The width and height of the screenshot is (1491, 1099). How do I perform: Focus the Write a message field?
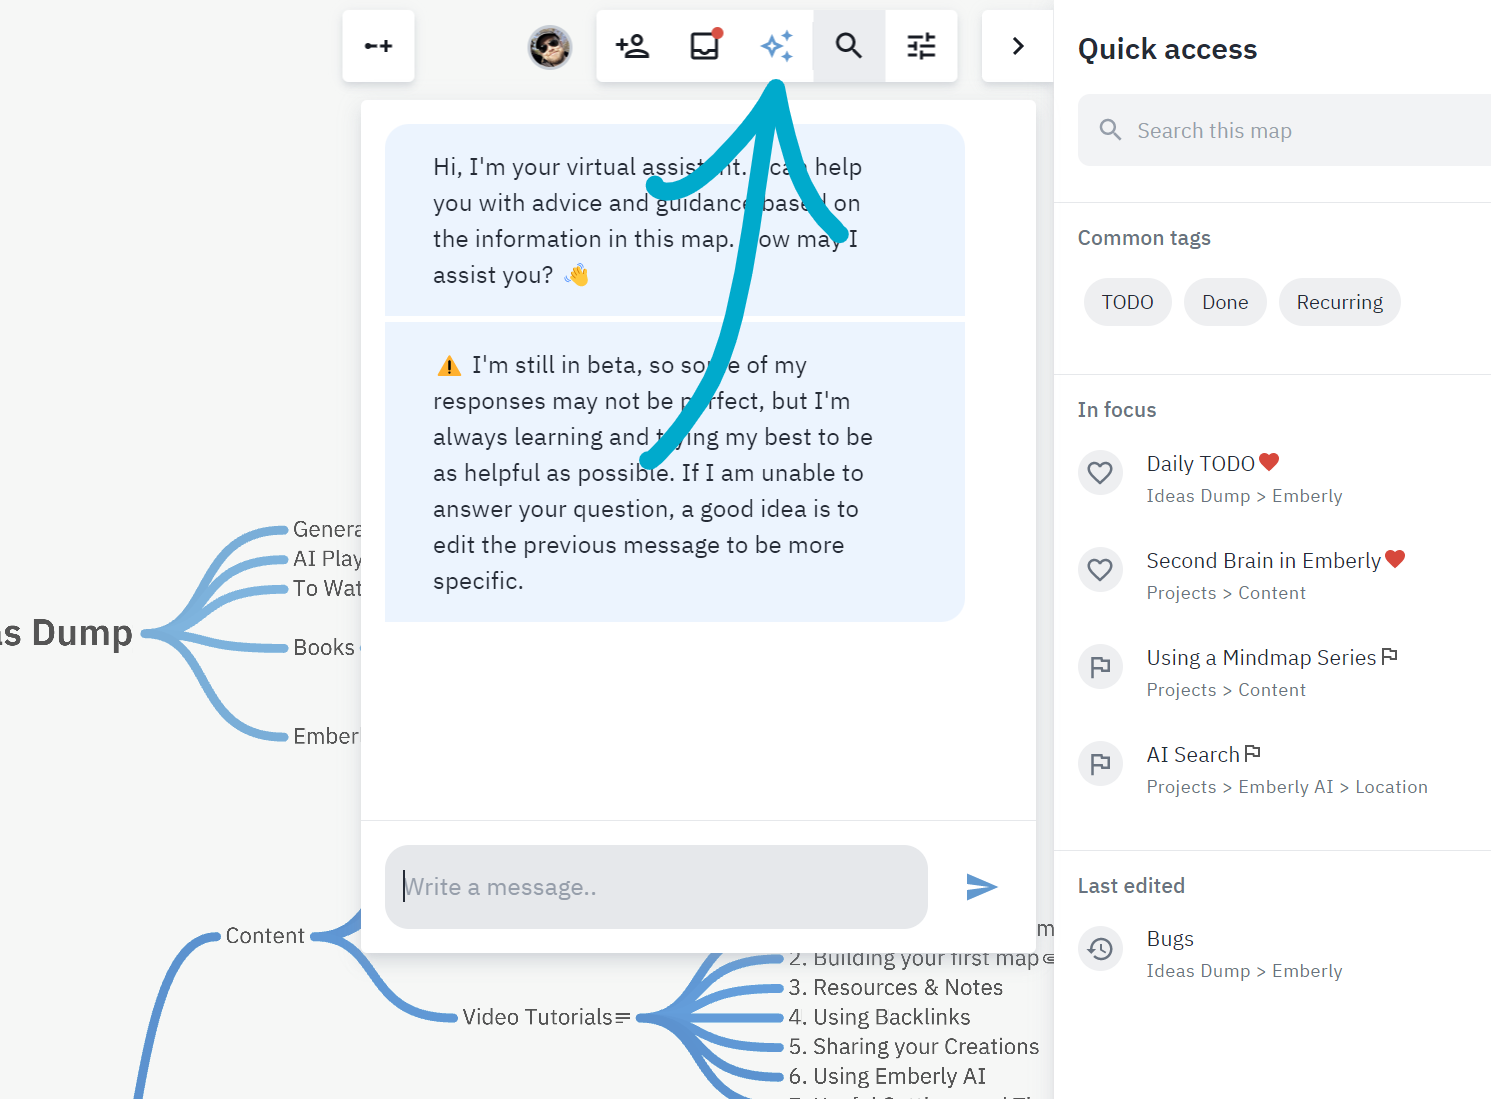[656, 887]
